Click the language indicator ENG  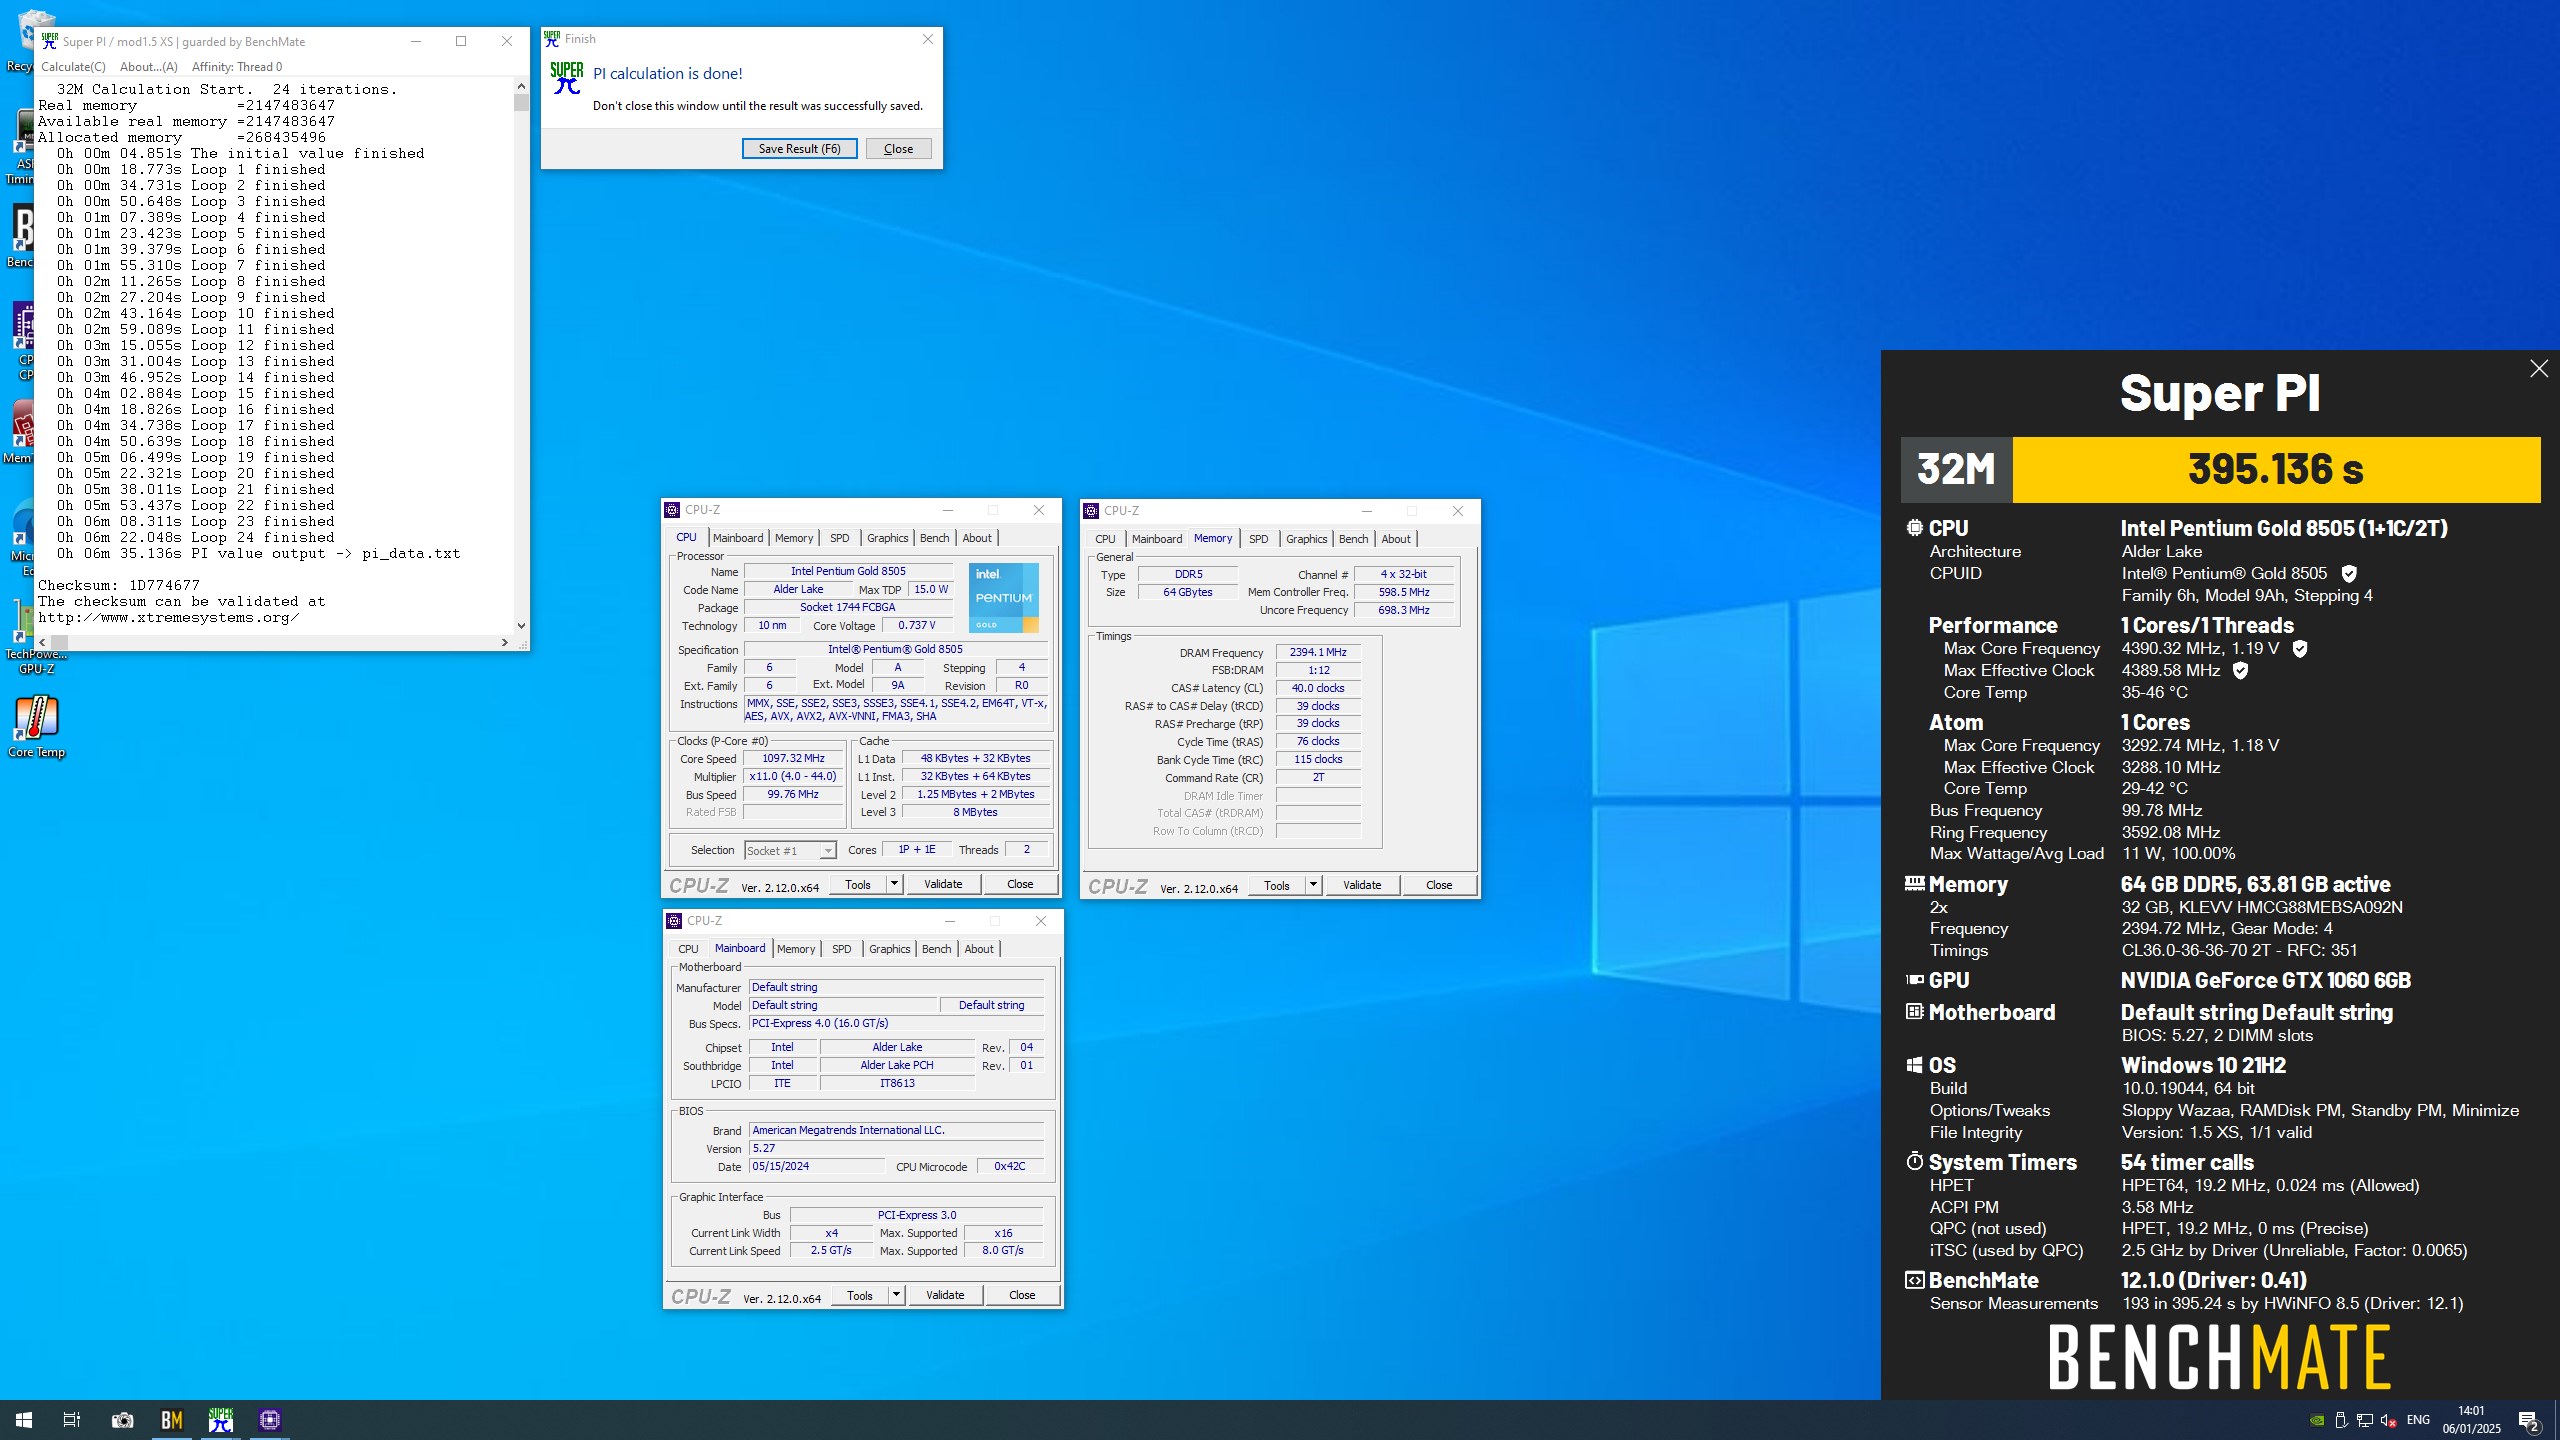click(2418, 1420)
